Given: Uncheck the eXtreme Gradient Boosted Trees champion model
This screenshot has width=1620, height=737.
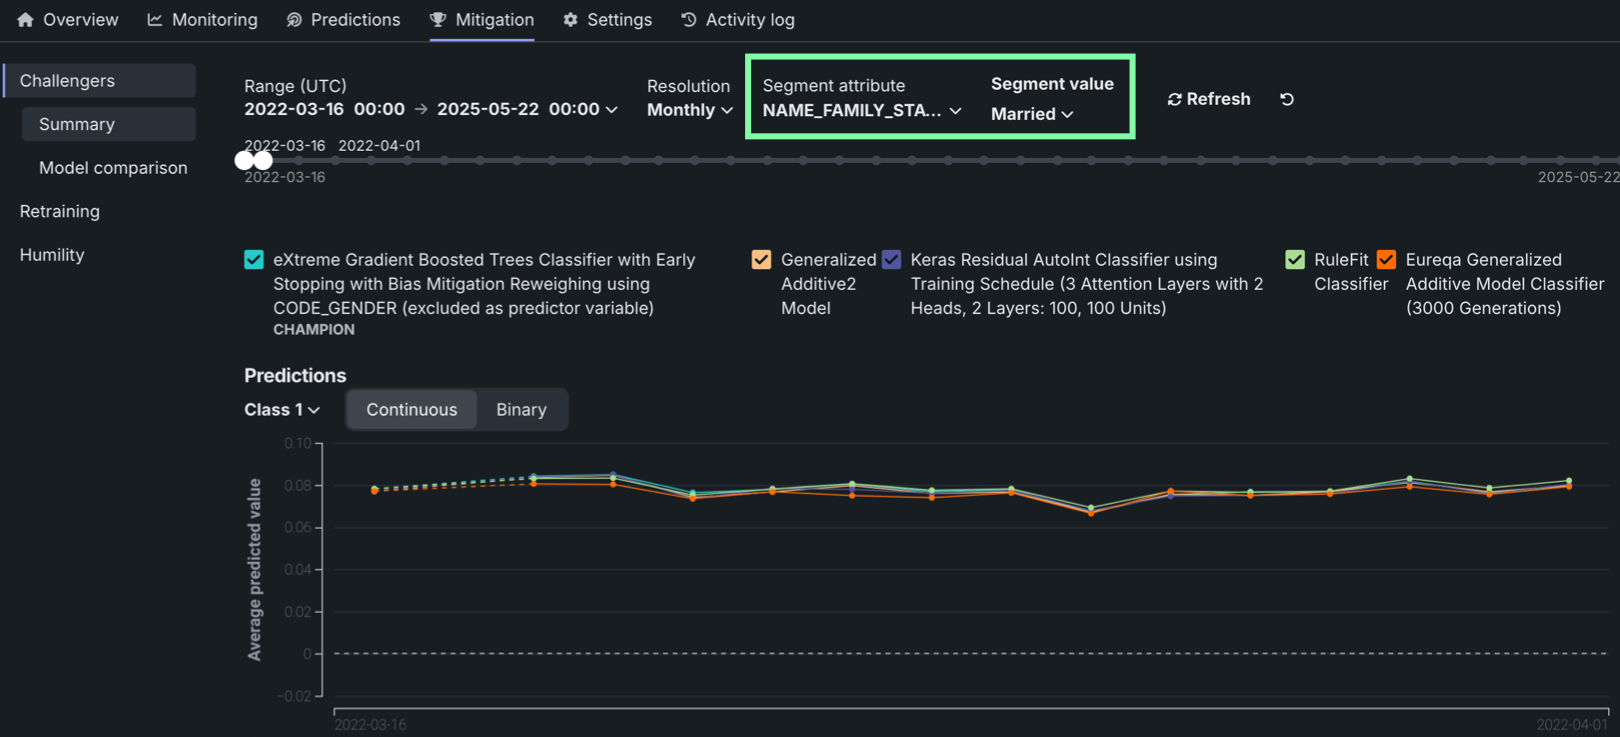Looking at the screenshot, I should point(254,260).
